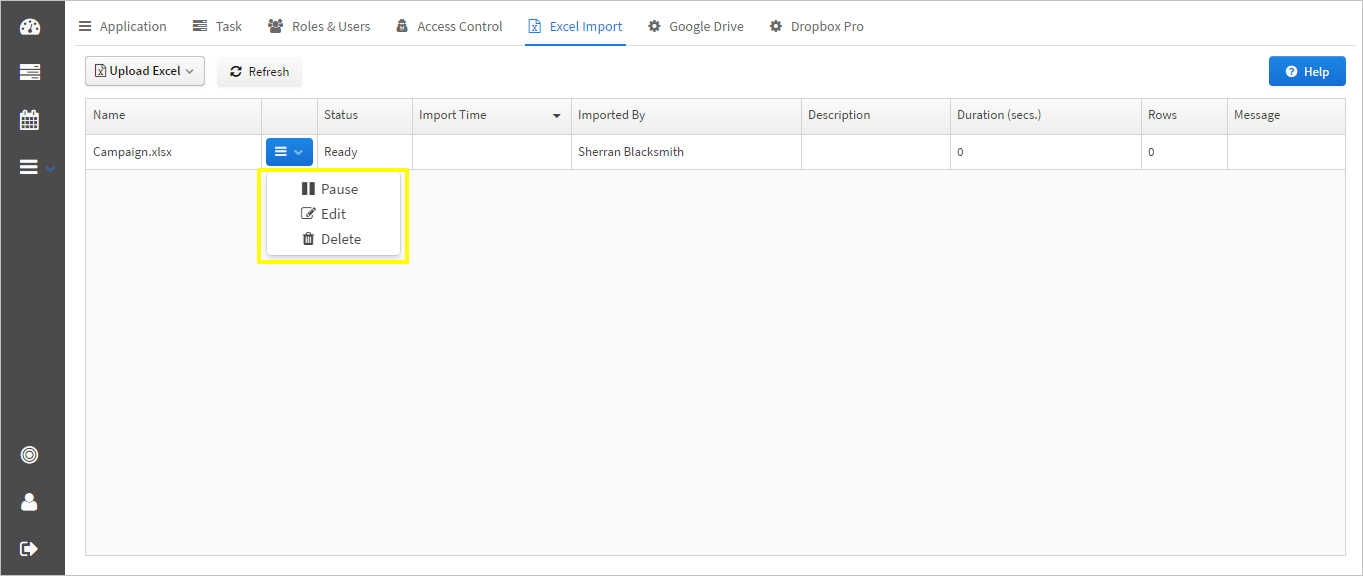Click the logout icon in sidebar
1363x576 pixels.
(30, 548)
